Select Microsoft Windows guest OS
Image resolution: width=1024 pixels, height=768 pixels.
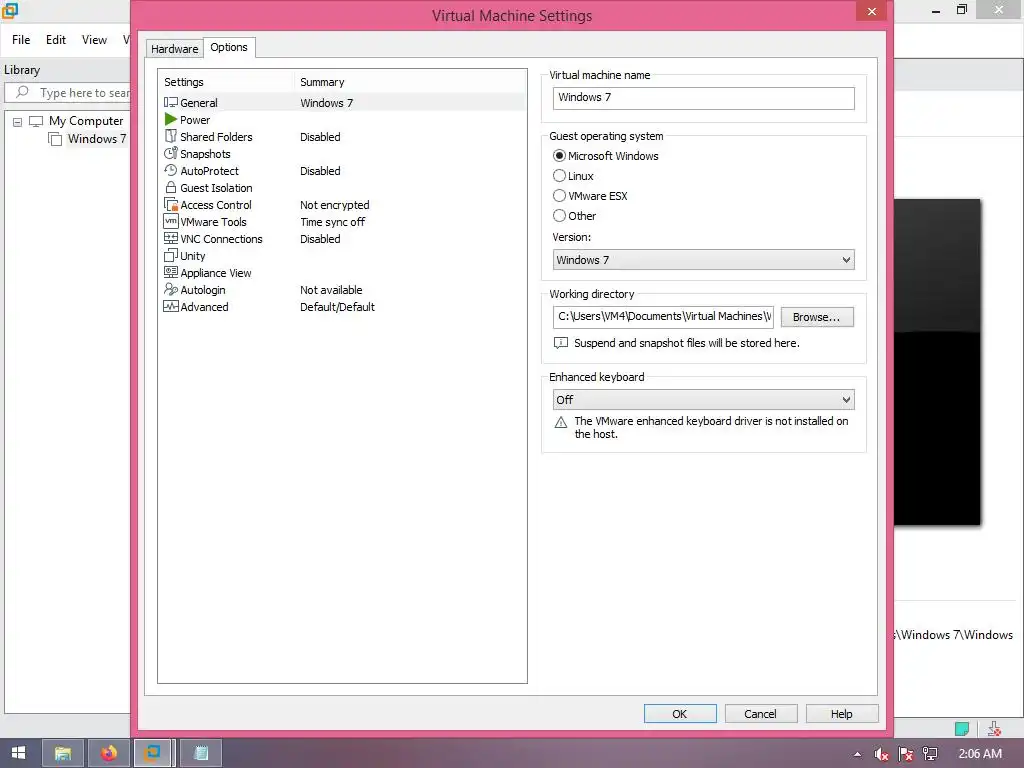click(559, 156)
